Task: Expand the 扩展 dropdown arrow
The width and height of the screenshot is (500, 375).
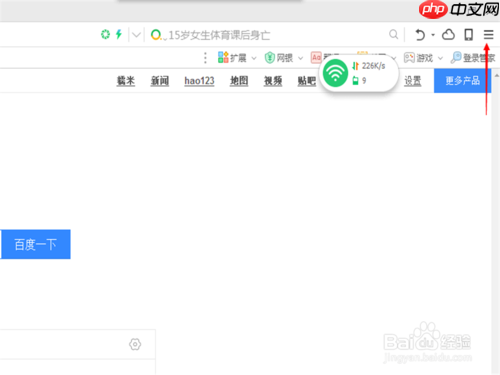Action: pos(254,58)
